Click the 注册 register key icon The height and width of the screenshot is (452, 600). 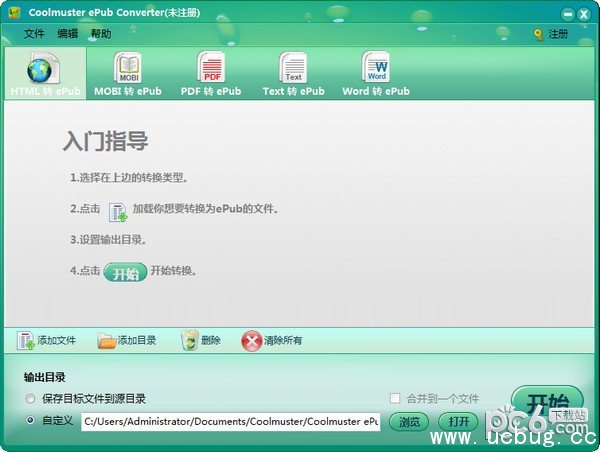click(538, 34)
